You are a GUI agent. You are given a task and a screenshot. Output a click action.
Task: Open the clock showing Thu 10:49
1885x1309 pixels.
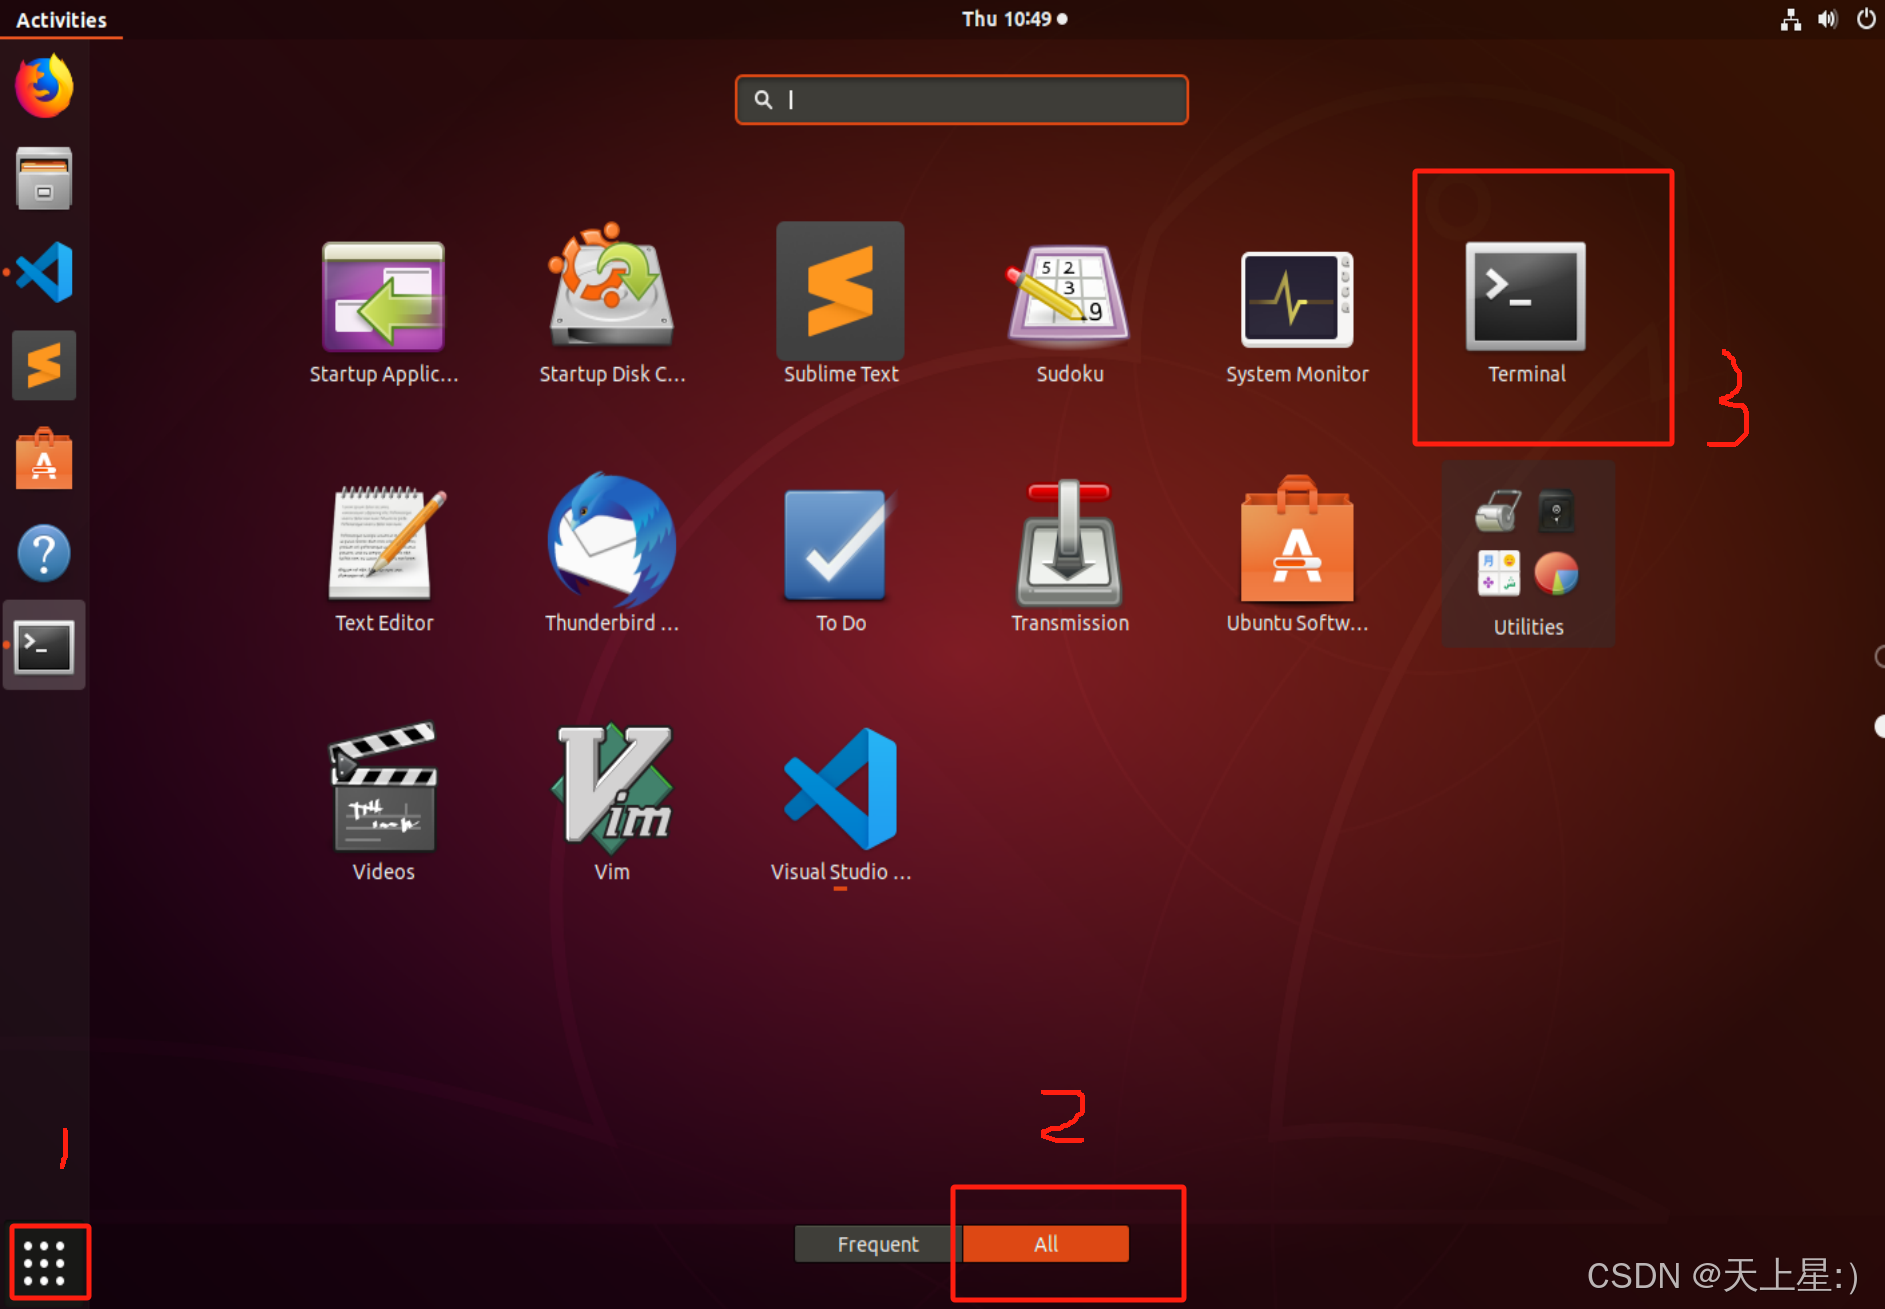tap(1014, 19)
